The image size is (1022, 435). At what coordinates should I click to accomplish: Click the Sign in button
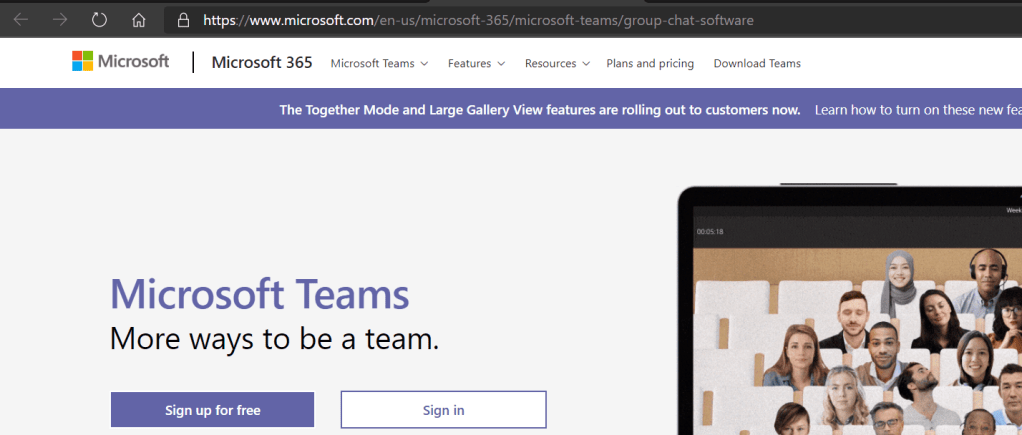click(x=443, y=410)
